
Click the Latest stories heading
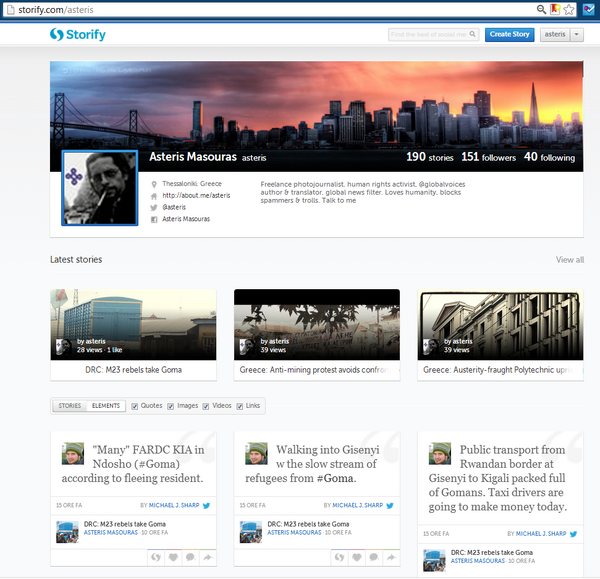point(76,259)
